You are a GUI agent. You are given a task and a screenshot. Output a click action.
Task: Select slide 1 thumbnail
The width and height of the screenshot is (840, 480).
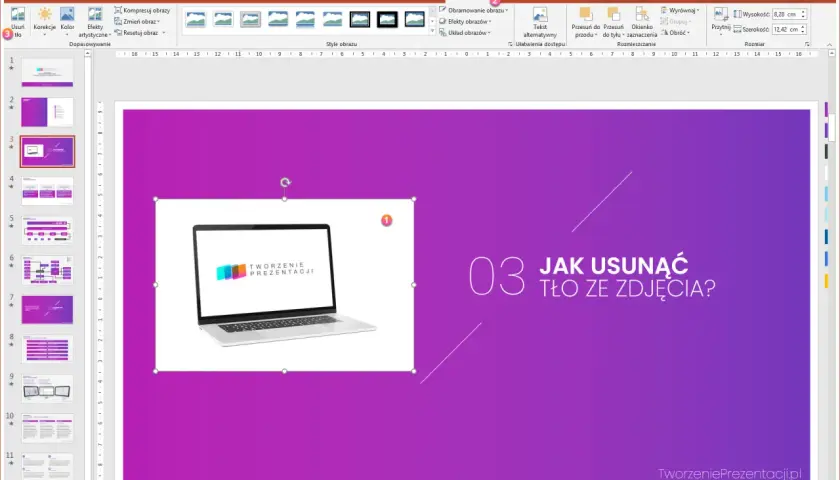pos(47,72)
